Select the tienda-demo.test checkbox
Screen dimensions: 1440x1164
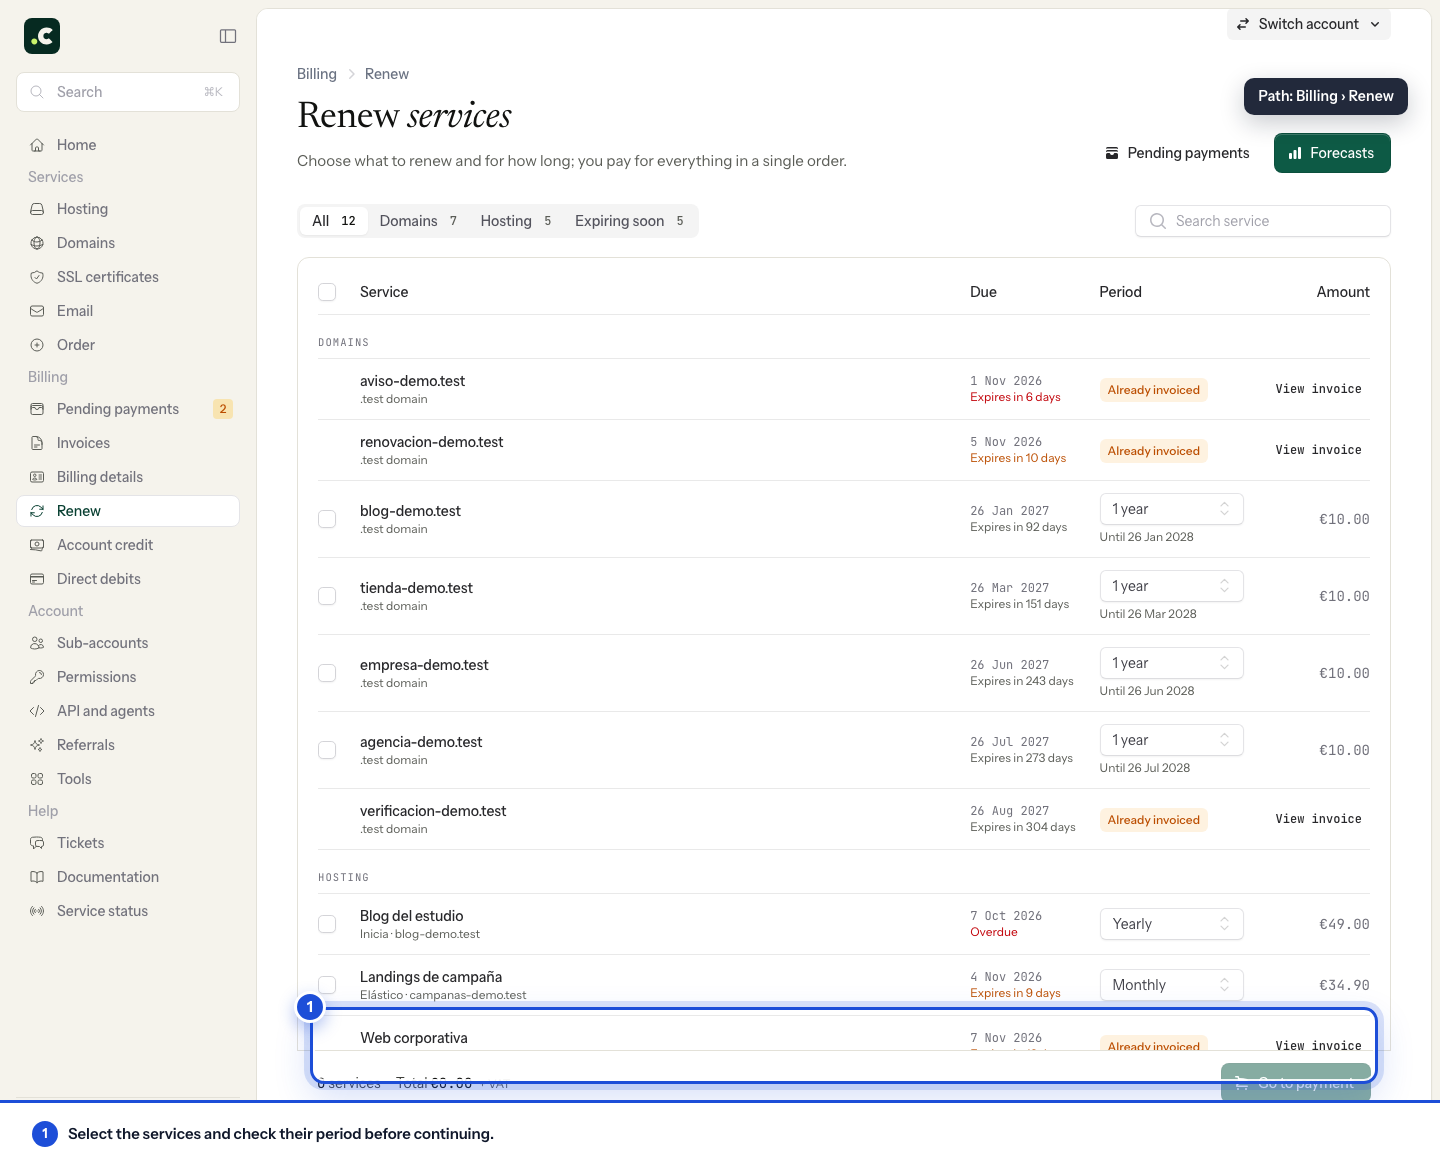[327, 596]
